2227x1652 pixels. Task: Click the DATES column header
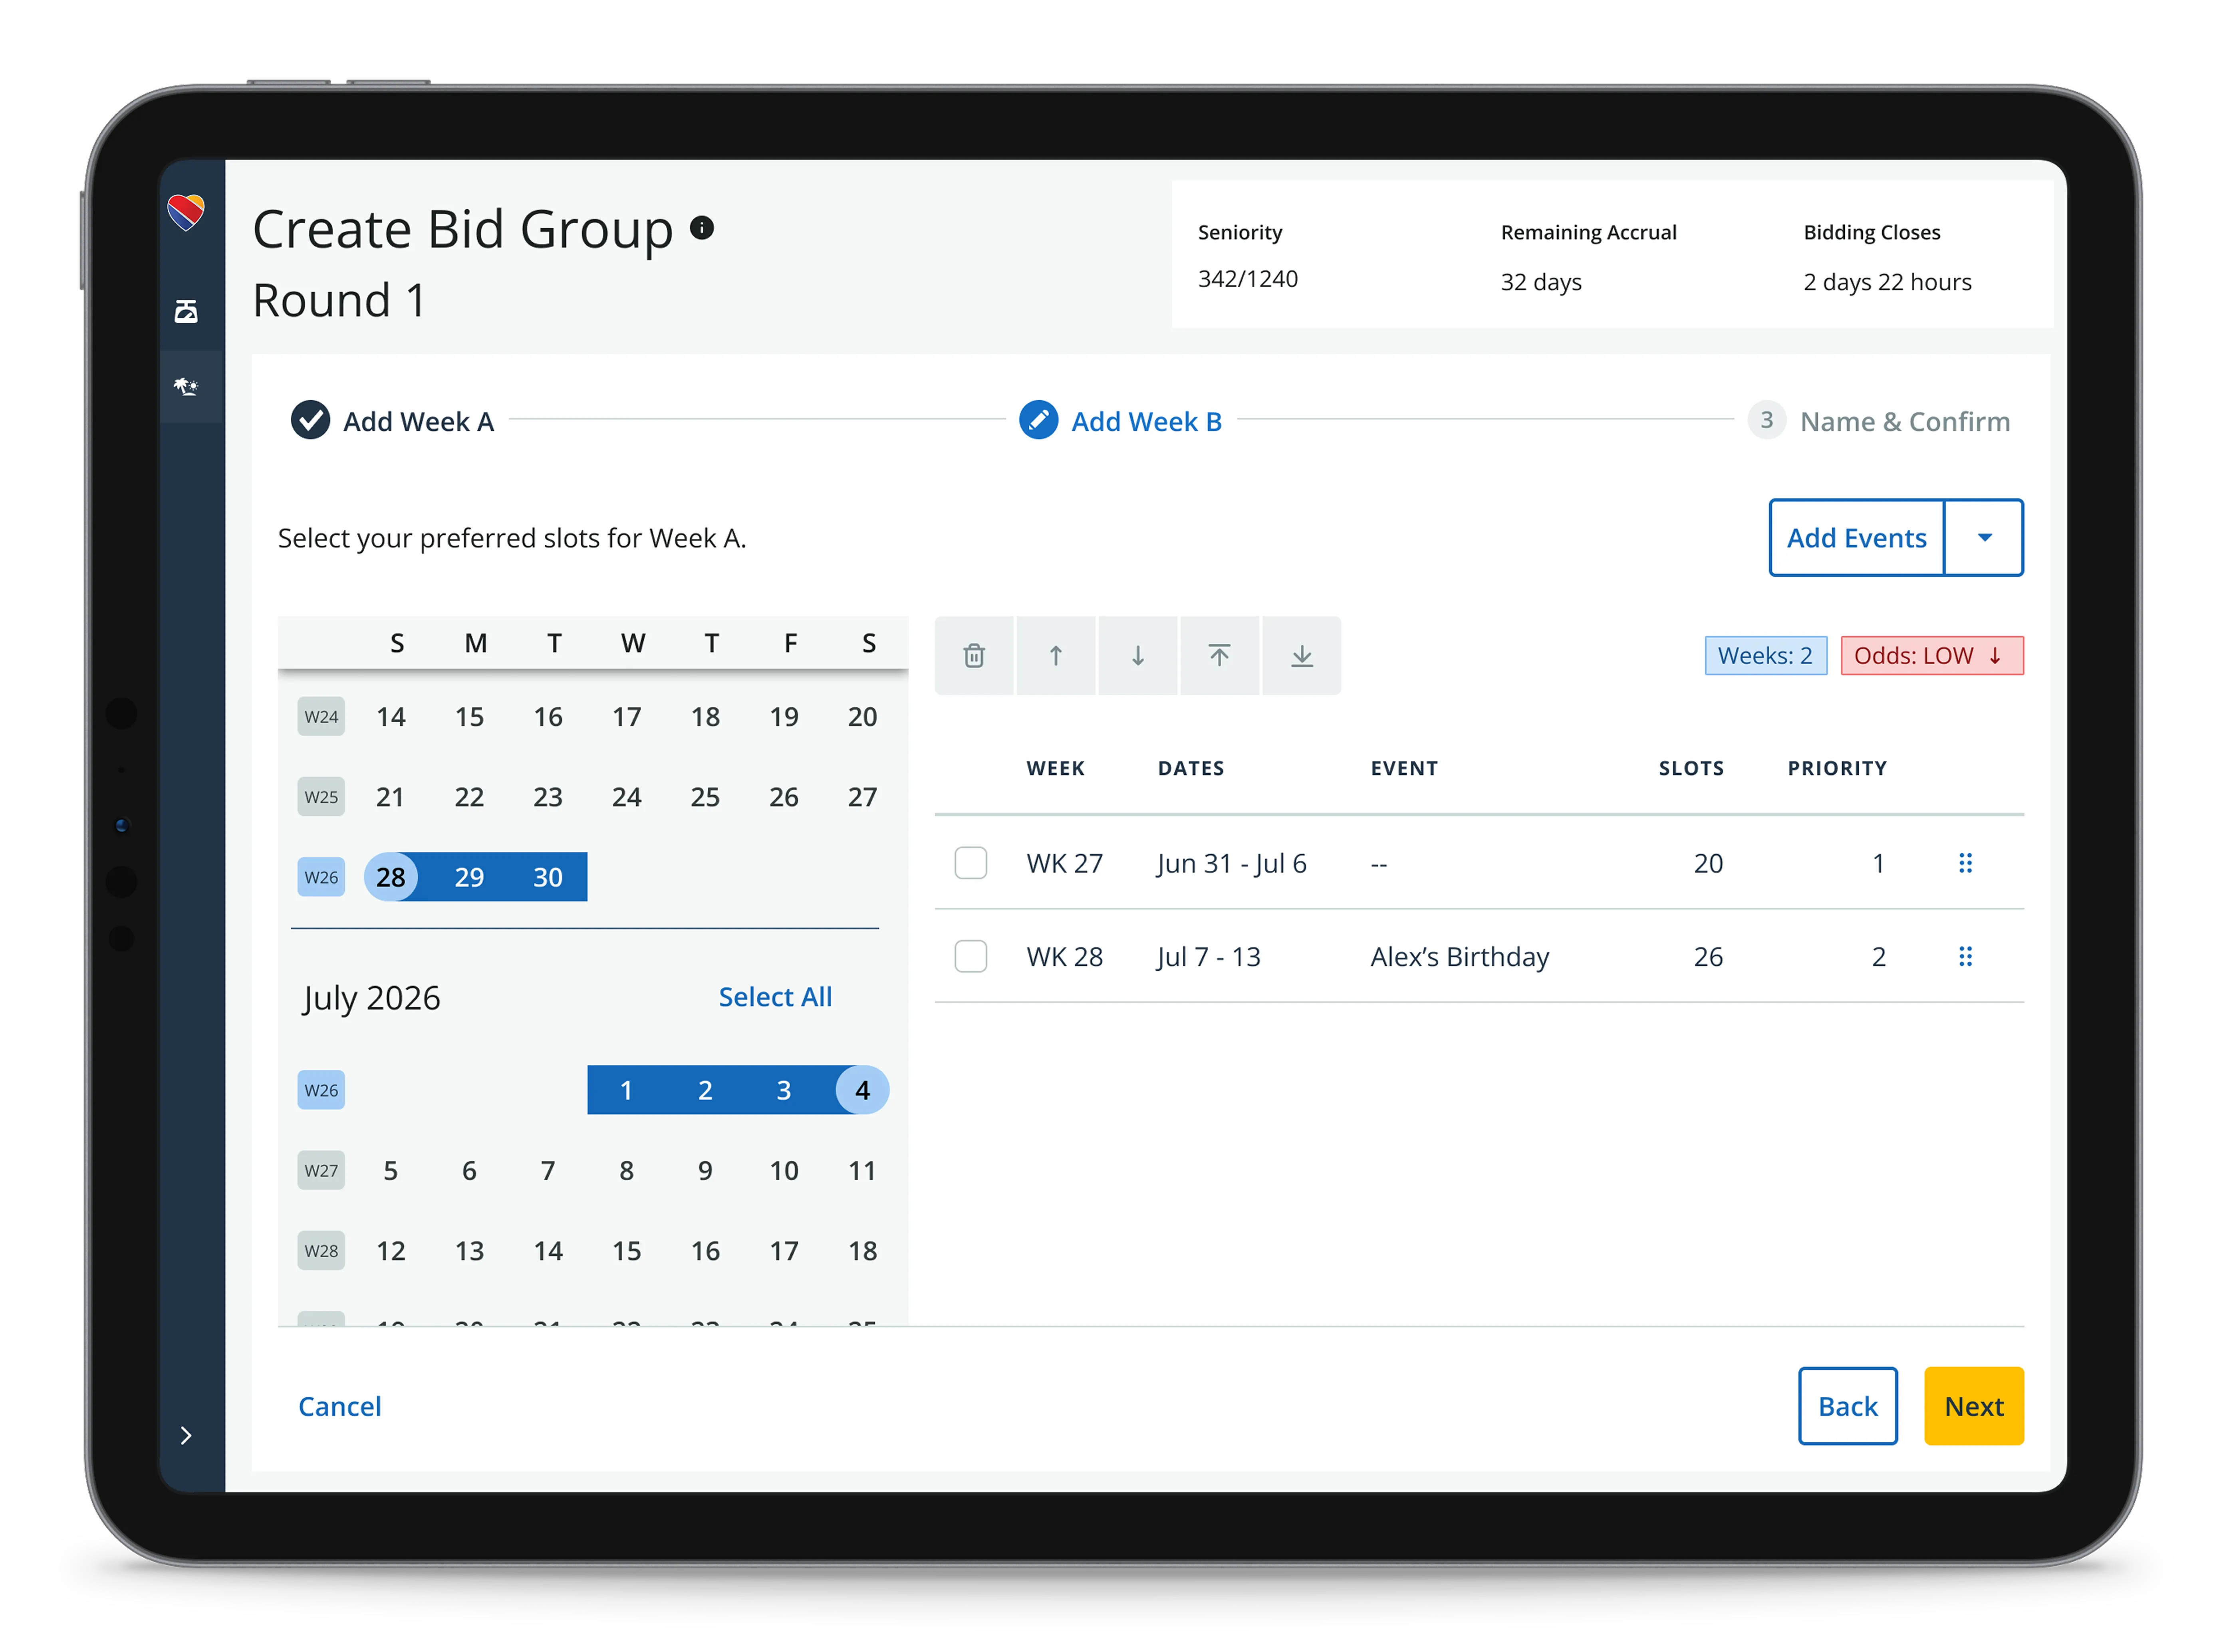click(1190, 768)
